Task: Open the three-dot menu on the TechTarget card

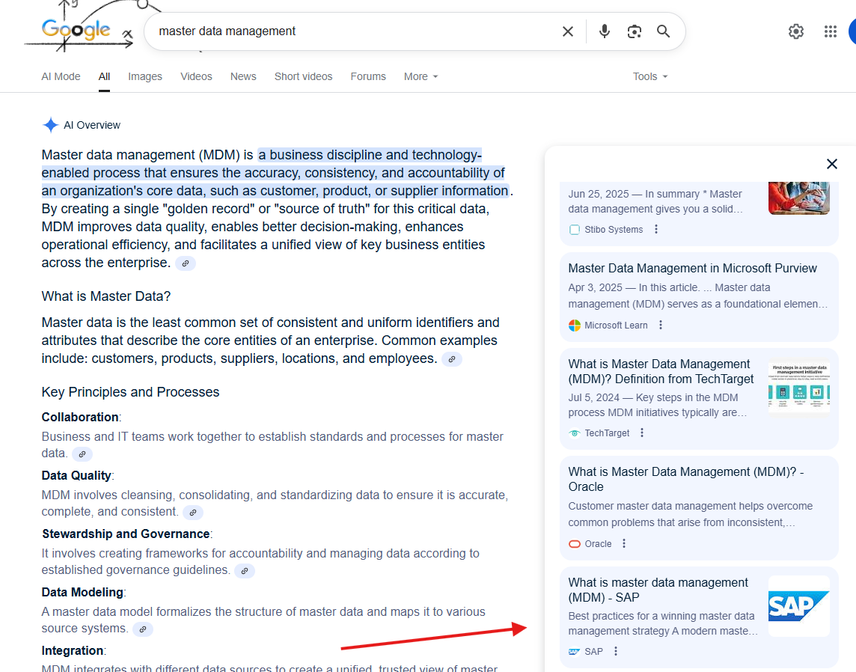Action: pos(641,431)
